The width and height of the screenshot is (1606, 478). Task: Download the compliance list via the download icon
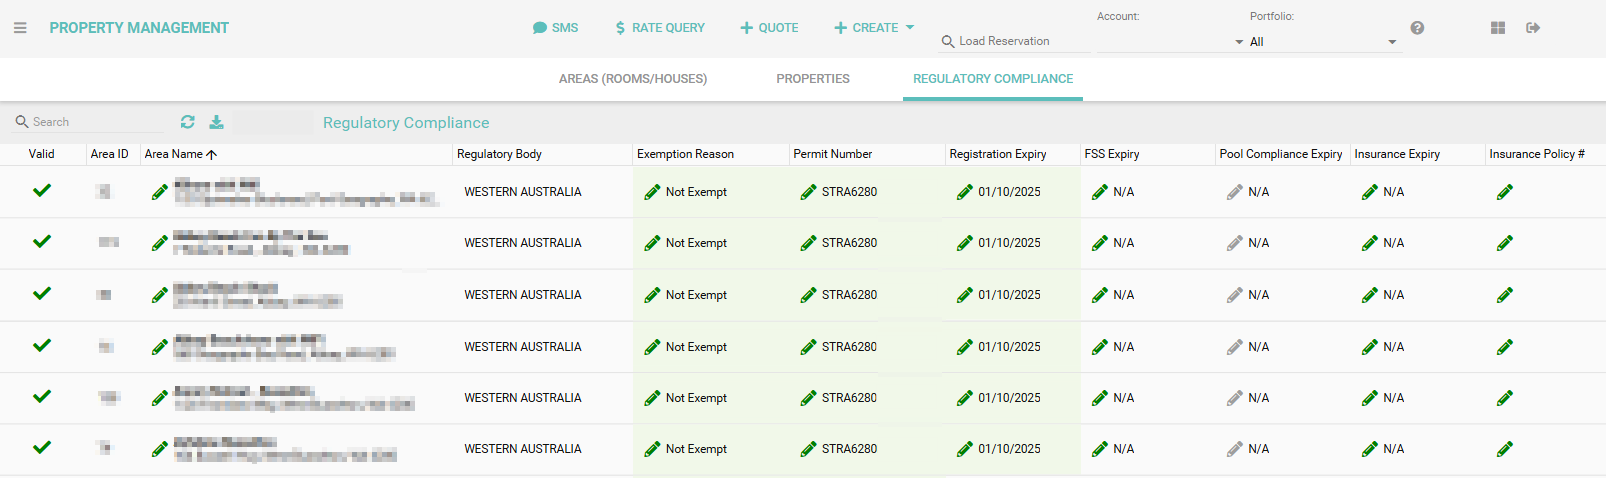[216, 122]
